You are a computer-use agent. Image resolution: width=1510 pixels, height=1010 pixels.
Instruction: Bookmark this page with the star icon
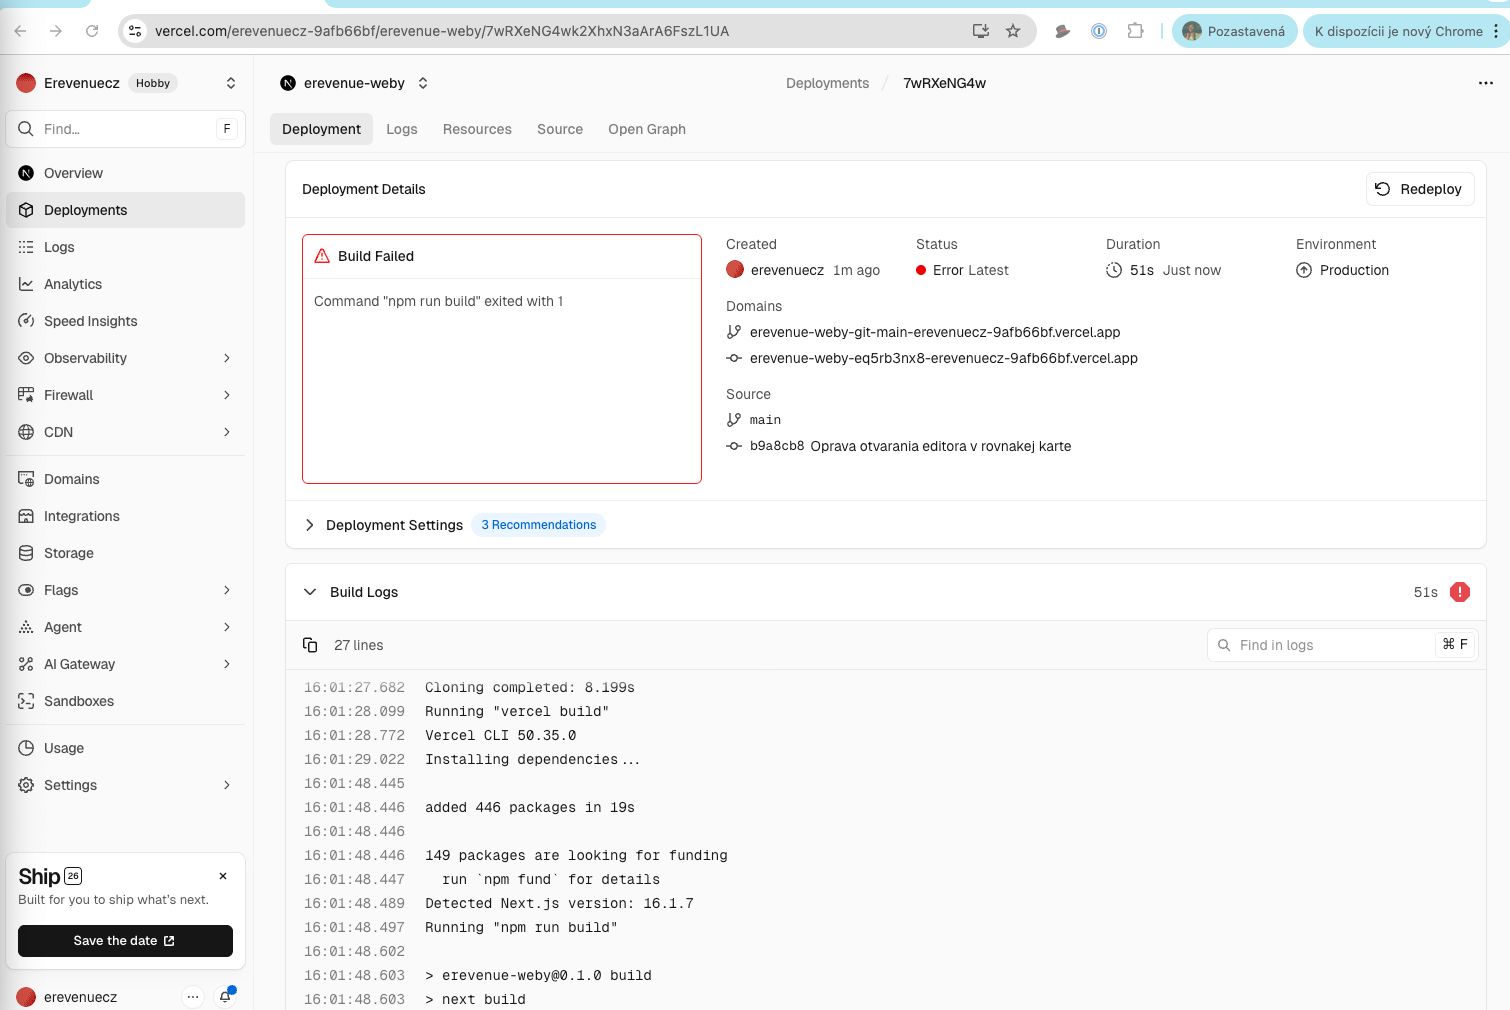1013,31
